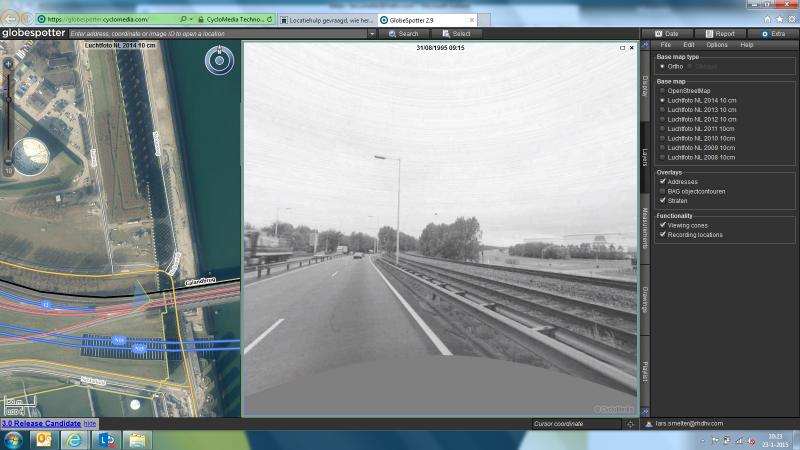The image size is (800, 450).
Task: Toggle the Straten overlay checkbox
Action: pyautogui.click(x=662, y=201)
